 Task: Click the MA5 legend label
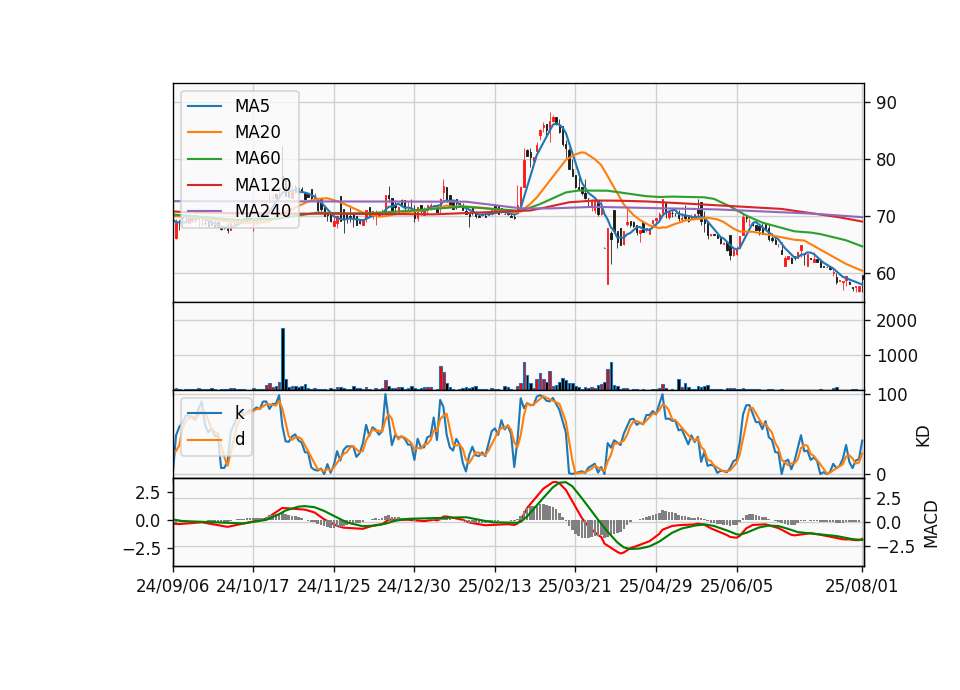[x=252, y=106]
